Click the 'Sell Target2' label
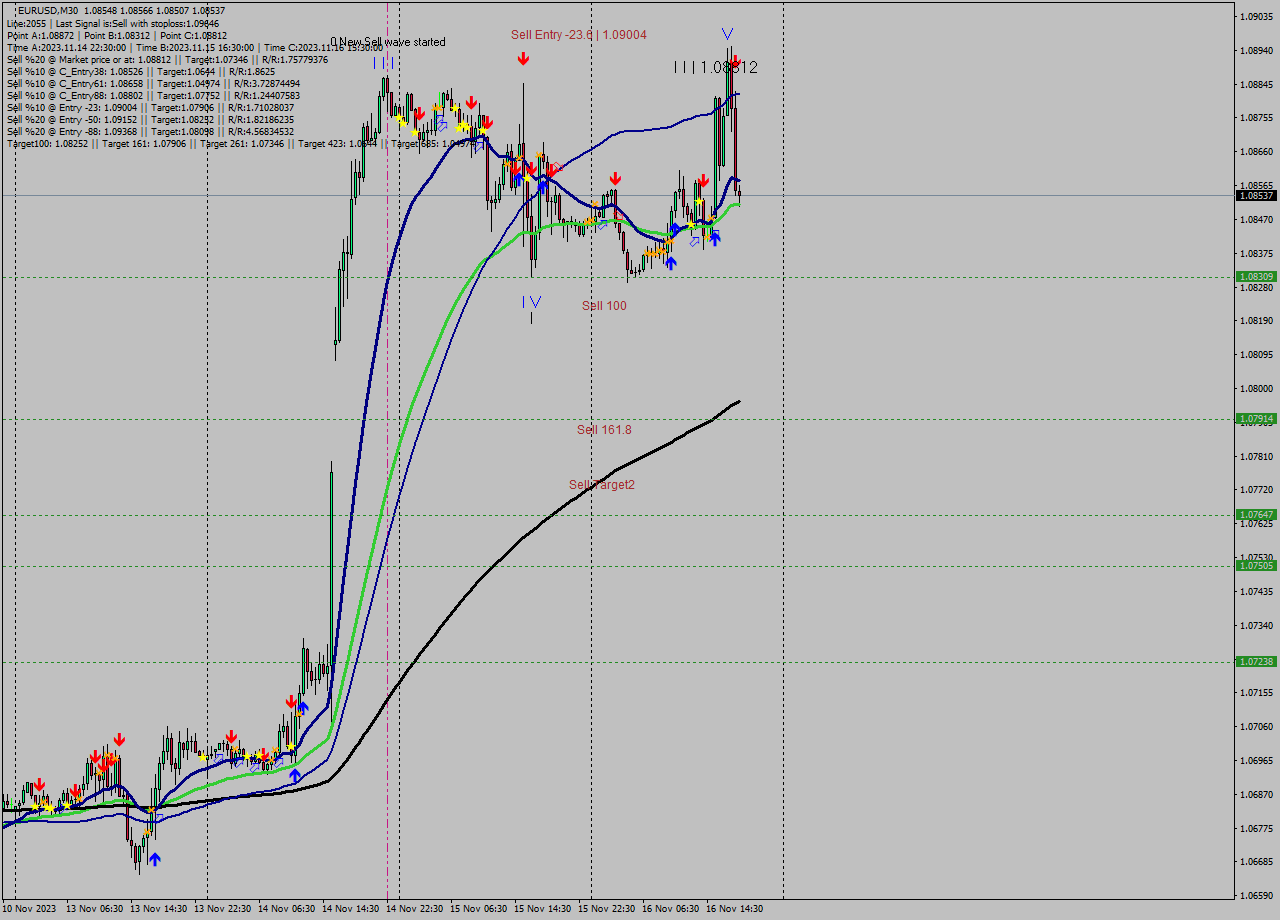 click(602, 485)
